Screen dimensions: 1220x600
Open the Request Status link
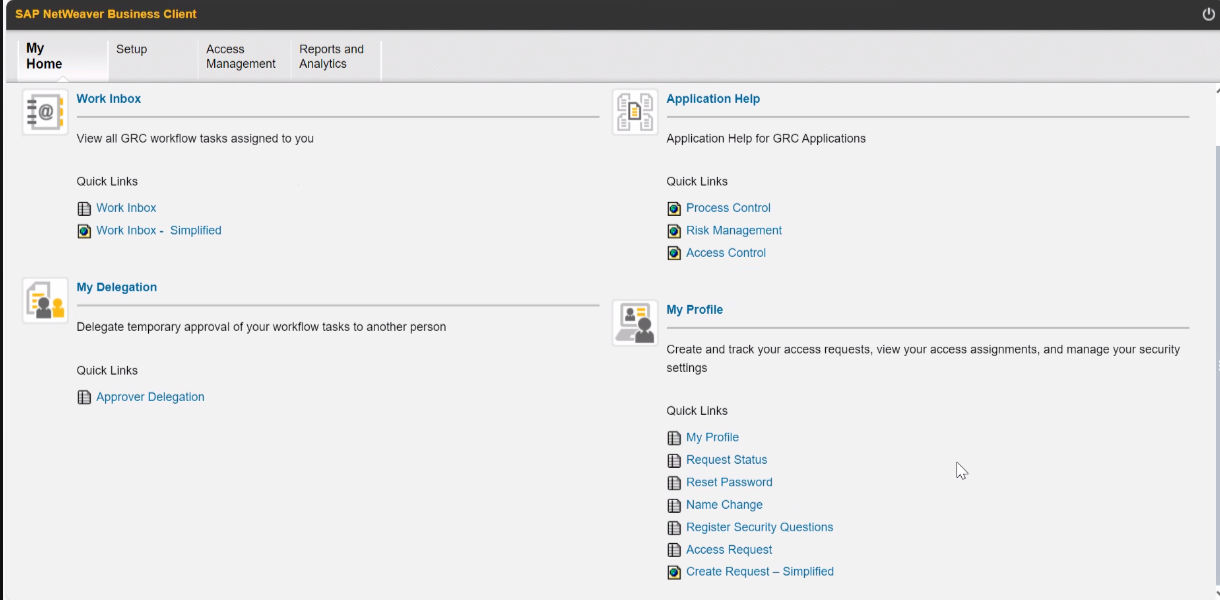tap(726, 460)
